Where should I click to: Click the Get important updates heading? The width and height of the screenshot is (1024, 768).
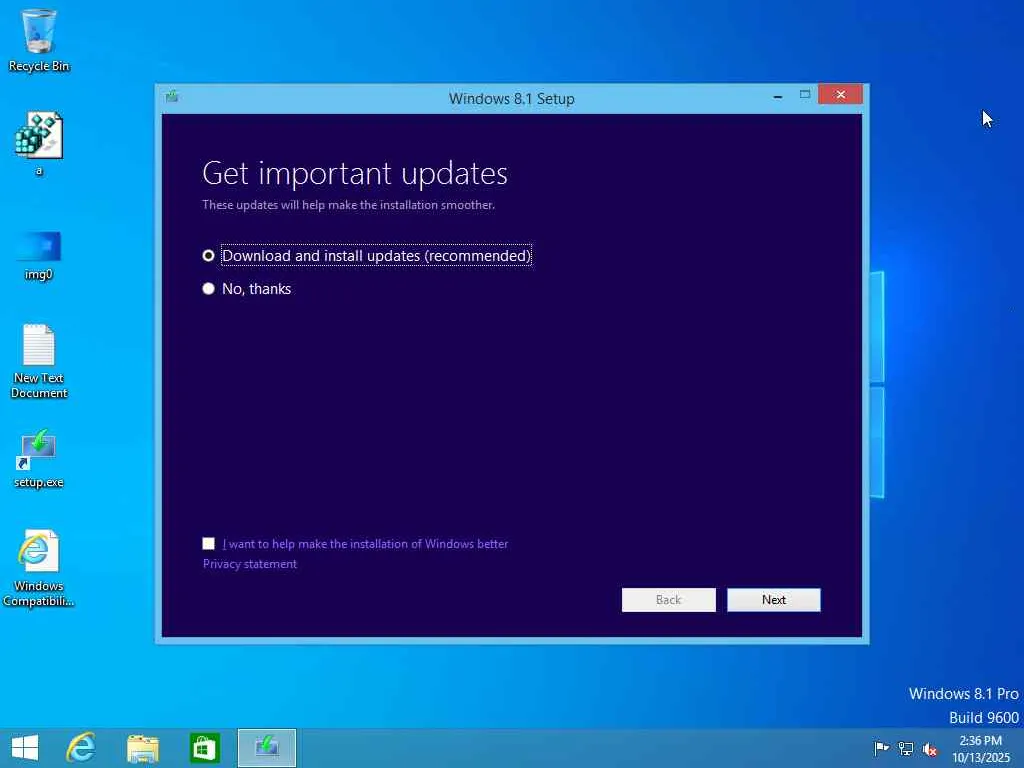pyautogui.click(x=355, y=173)
